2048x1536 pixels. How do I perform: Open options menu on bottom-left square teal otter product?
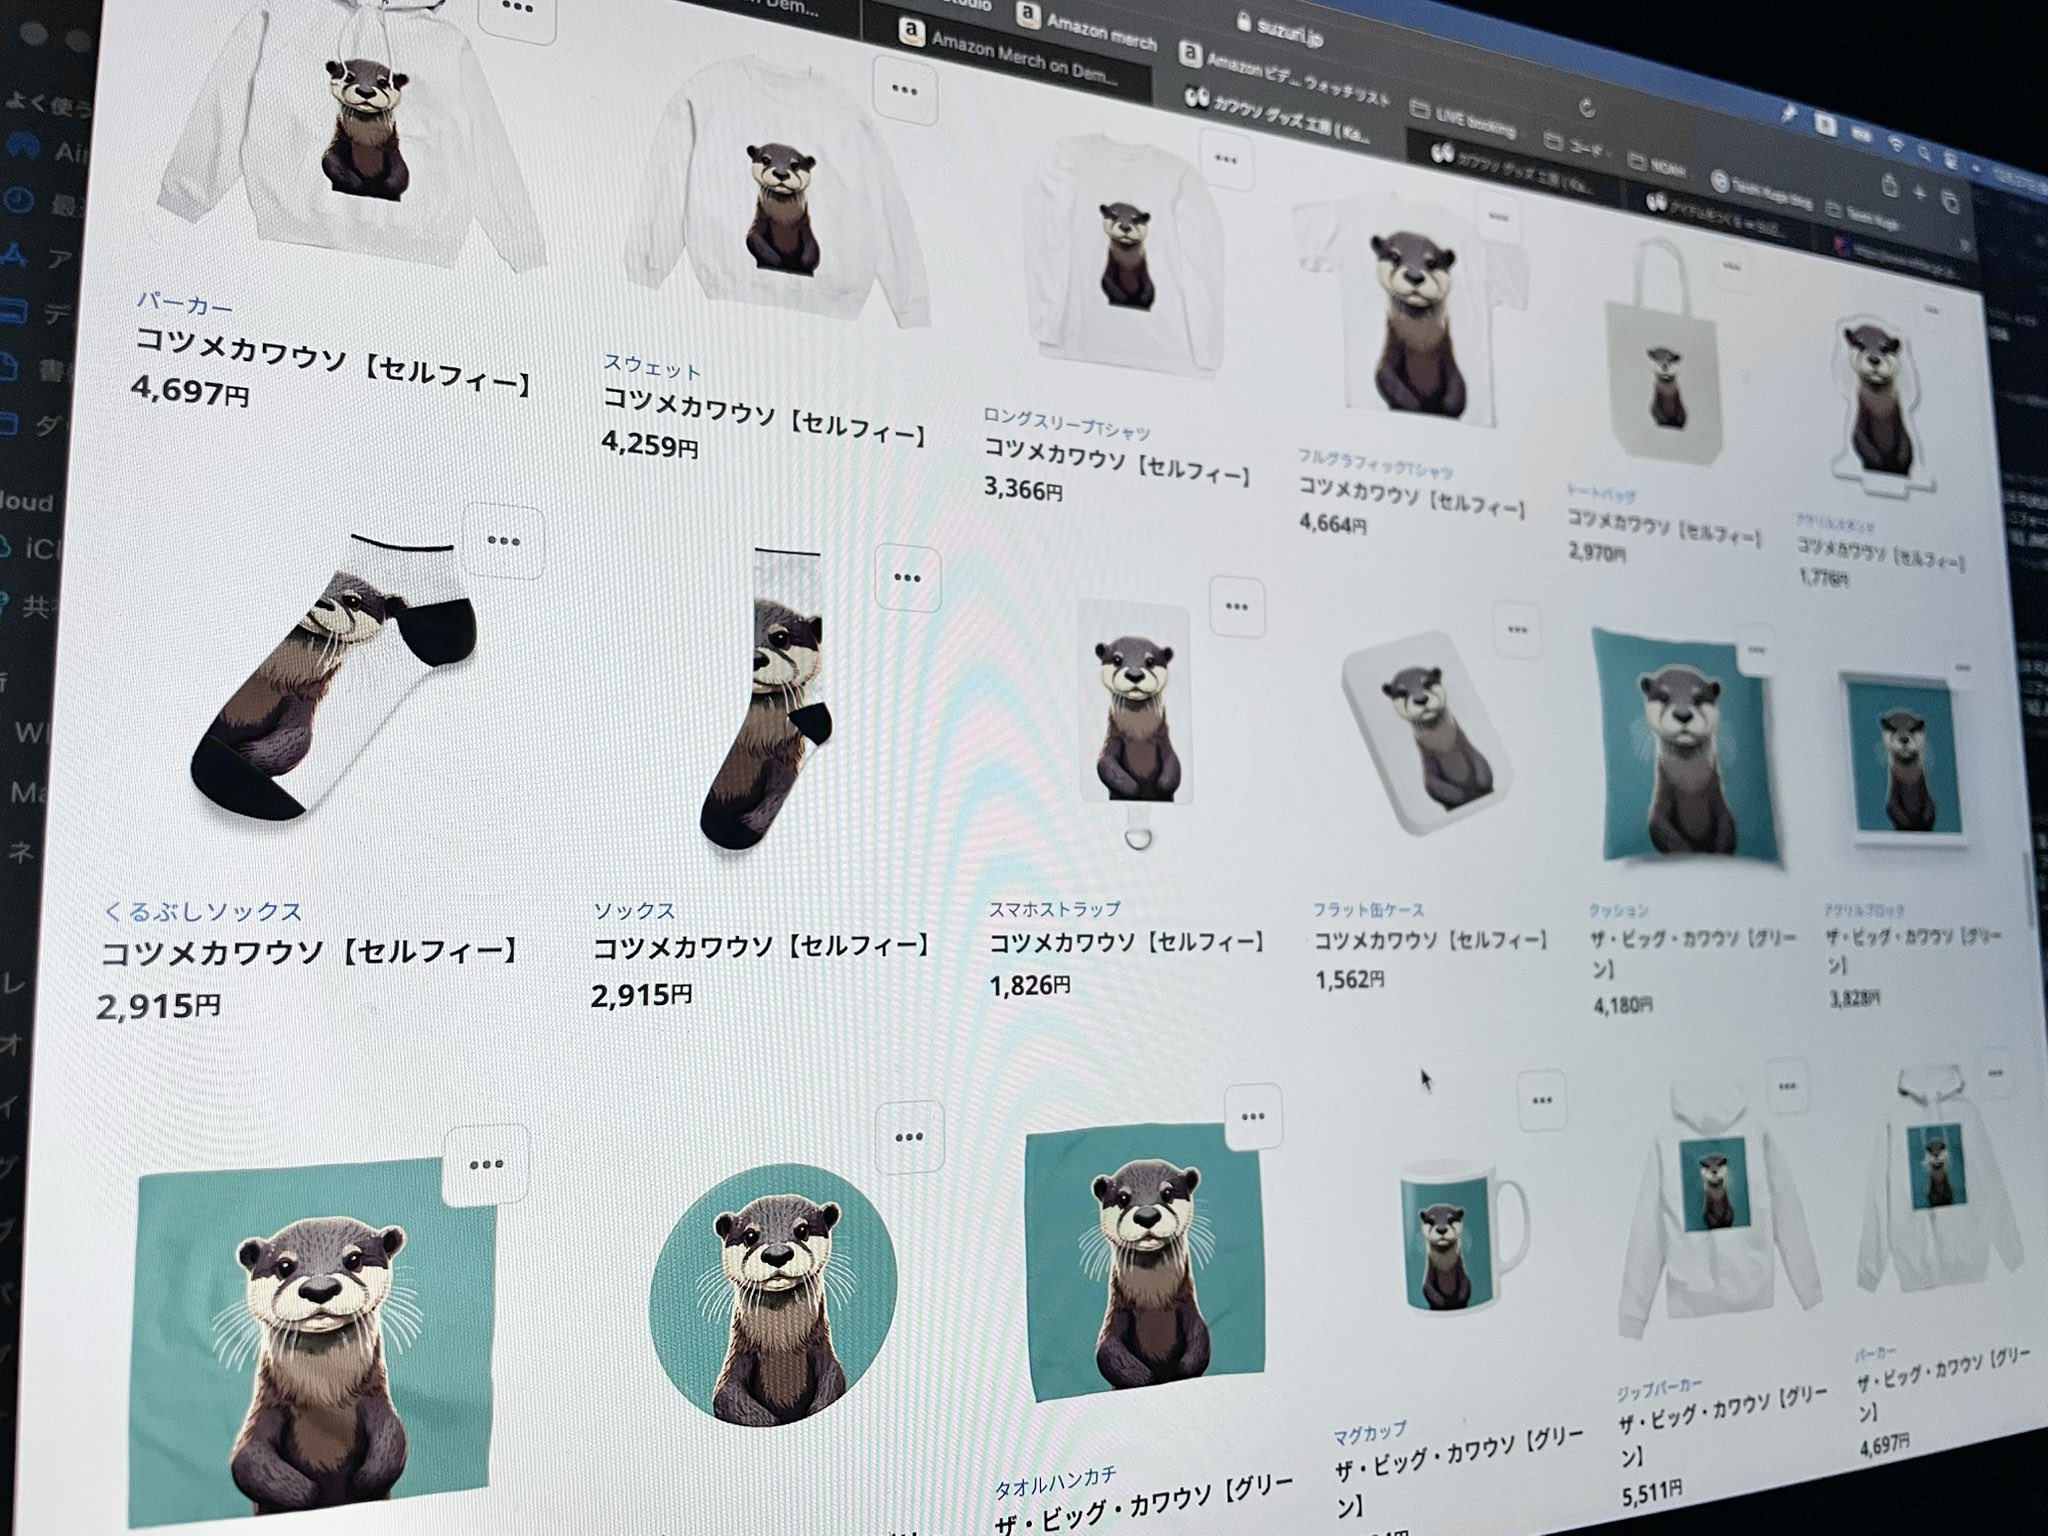[486, 1165]
